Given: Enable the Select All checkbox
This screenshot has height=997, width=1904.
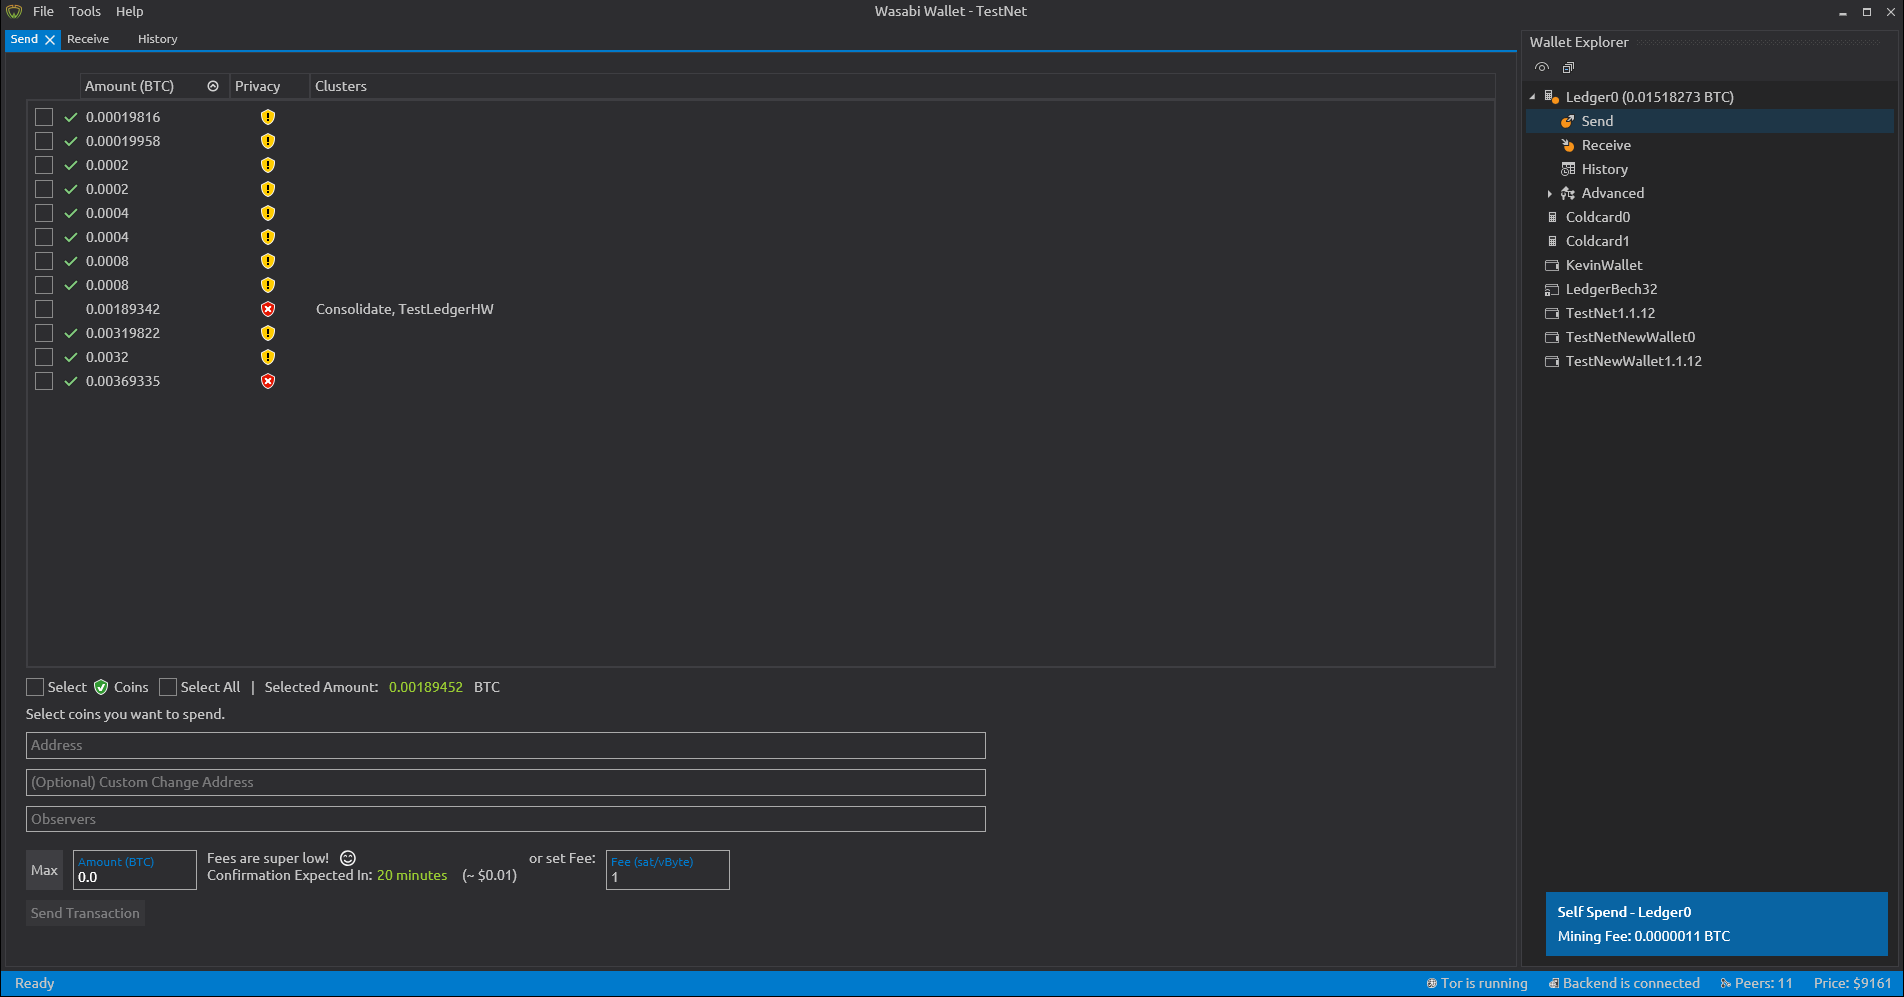Looking at the screenshot, I should (x=168, y=687).
